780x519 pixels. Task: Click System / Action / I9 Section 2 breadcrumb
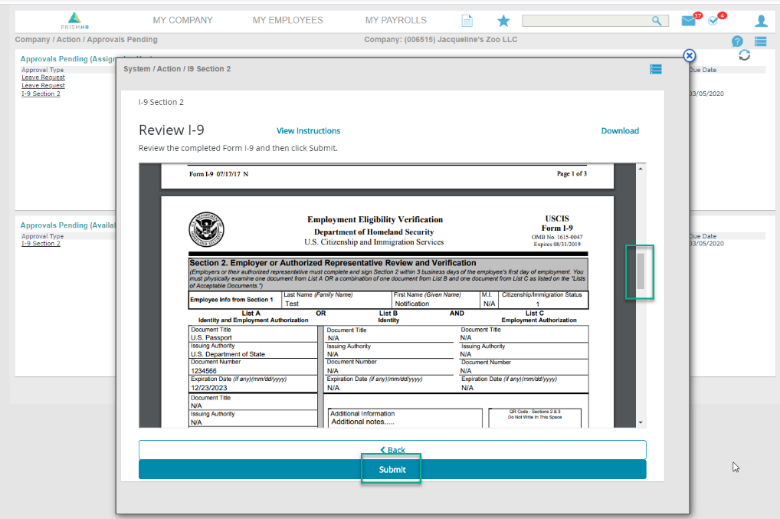point(177,69)
